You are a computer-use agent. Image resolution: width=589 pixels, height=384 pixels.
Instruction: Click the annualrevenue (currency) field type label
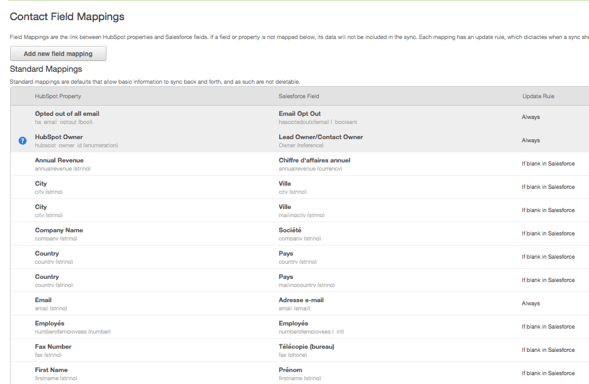click(x=310, y=169)
